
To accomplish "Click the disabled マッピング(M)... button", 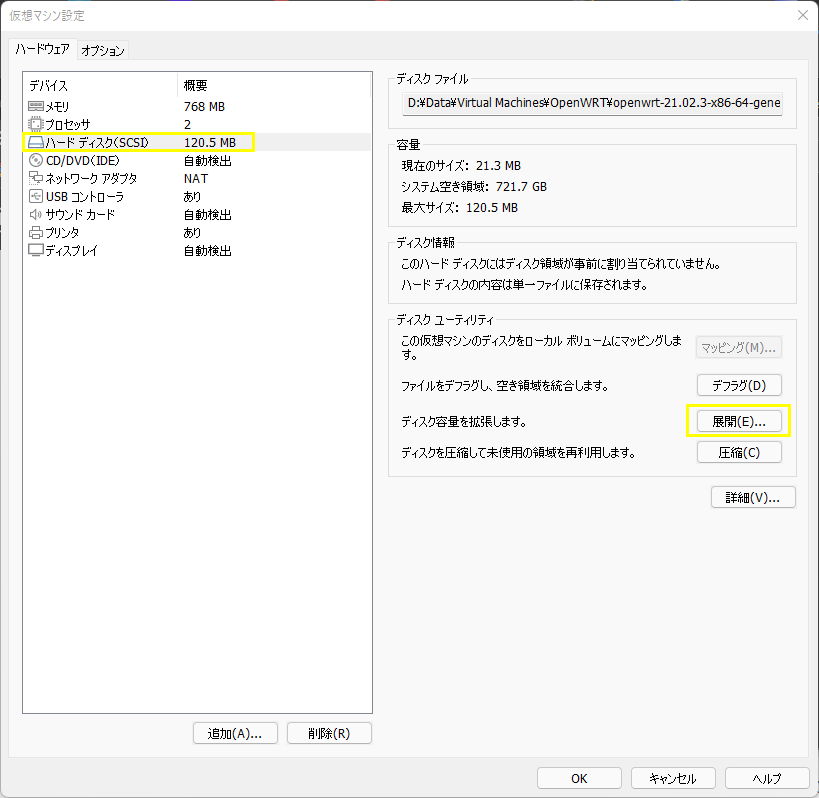I will point(739,347).
